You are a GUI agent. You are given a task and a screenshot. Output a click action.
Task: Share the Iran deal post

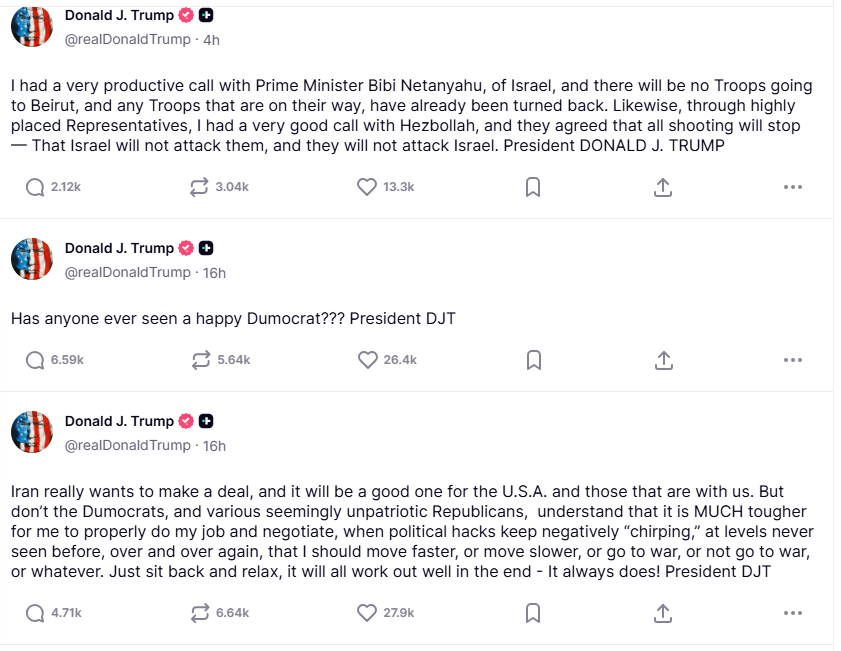click(x=663, y=613)
